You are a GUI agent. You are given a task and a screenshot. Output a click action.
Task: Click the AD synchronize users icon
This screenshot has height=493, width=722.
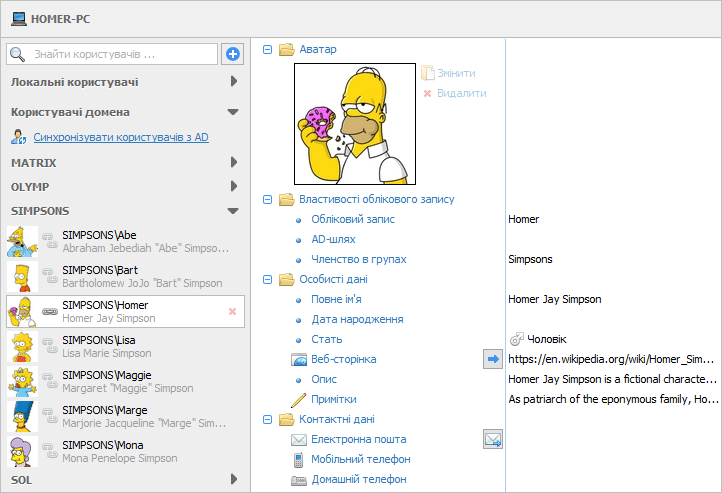point(19,137)
